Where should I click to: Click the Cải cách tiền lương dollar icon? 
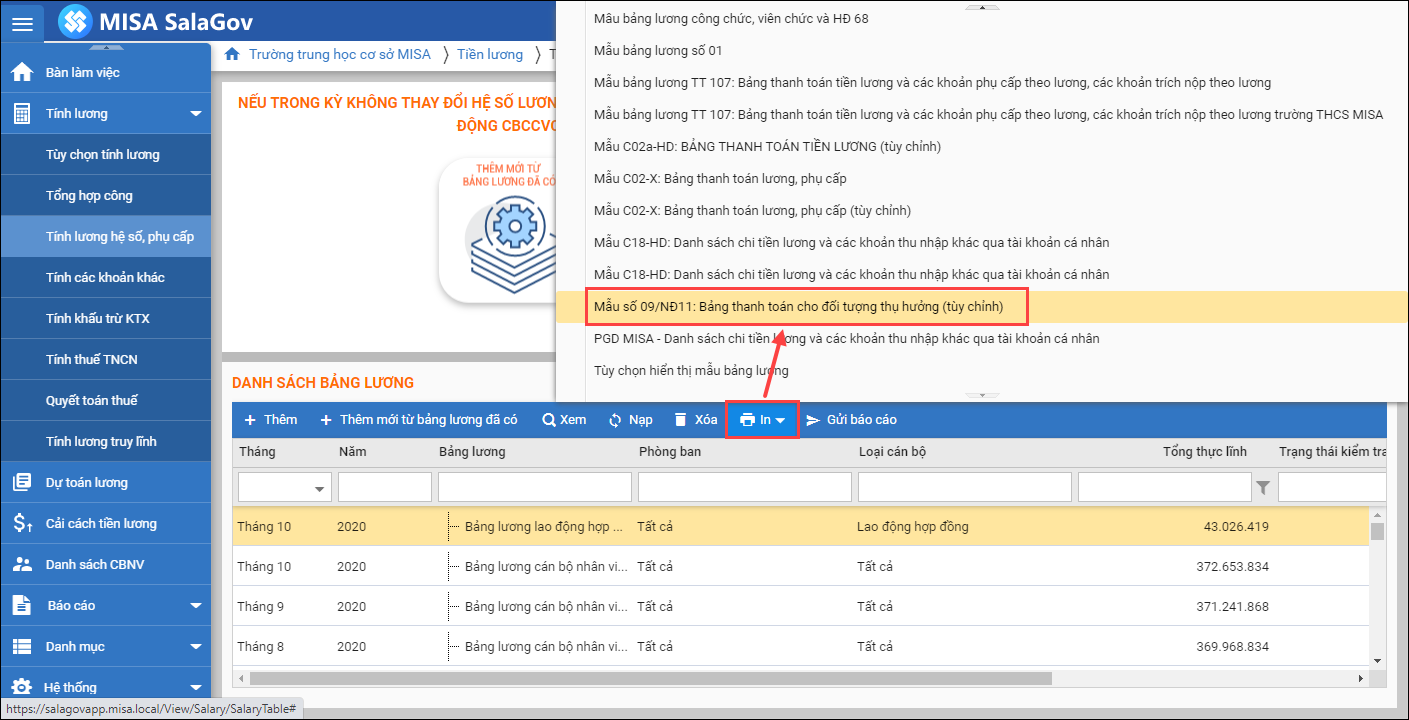pyautogui.click(x=22, y=523)
